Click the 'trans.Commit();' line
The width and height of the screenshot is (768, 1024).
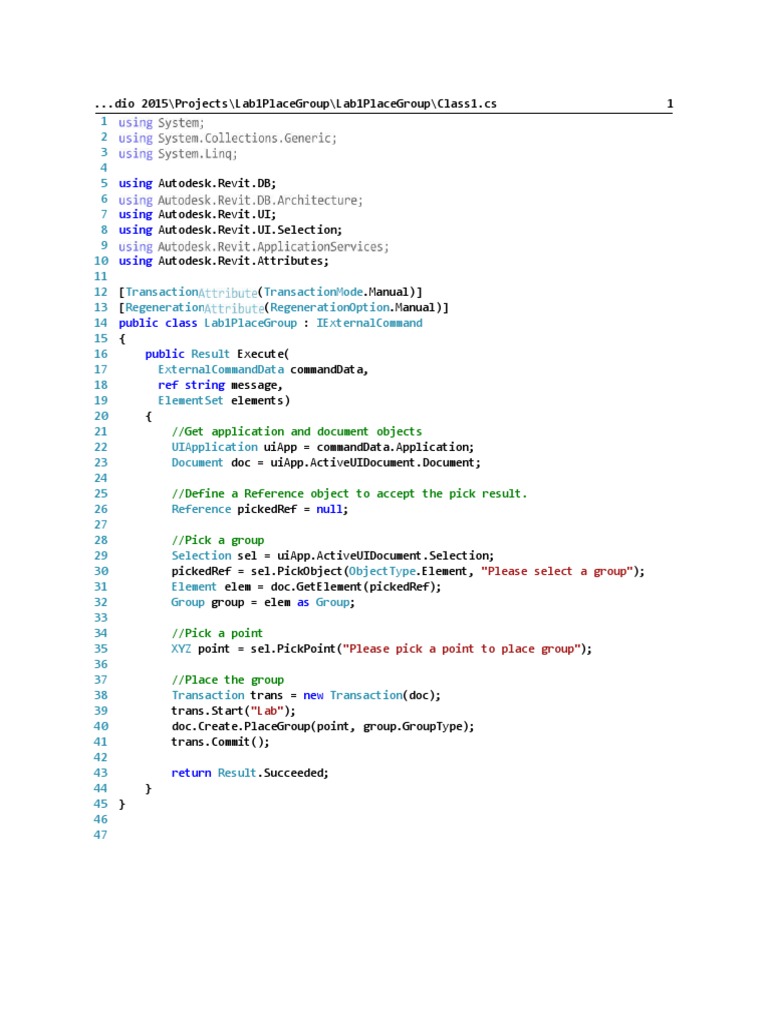pos(220,742)
